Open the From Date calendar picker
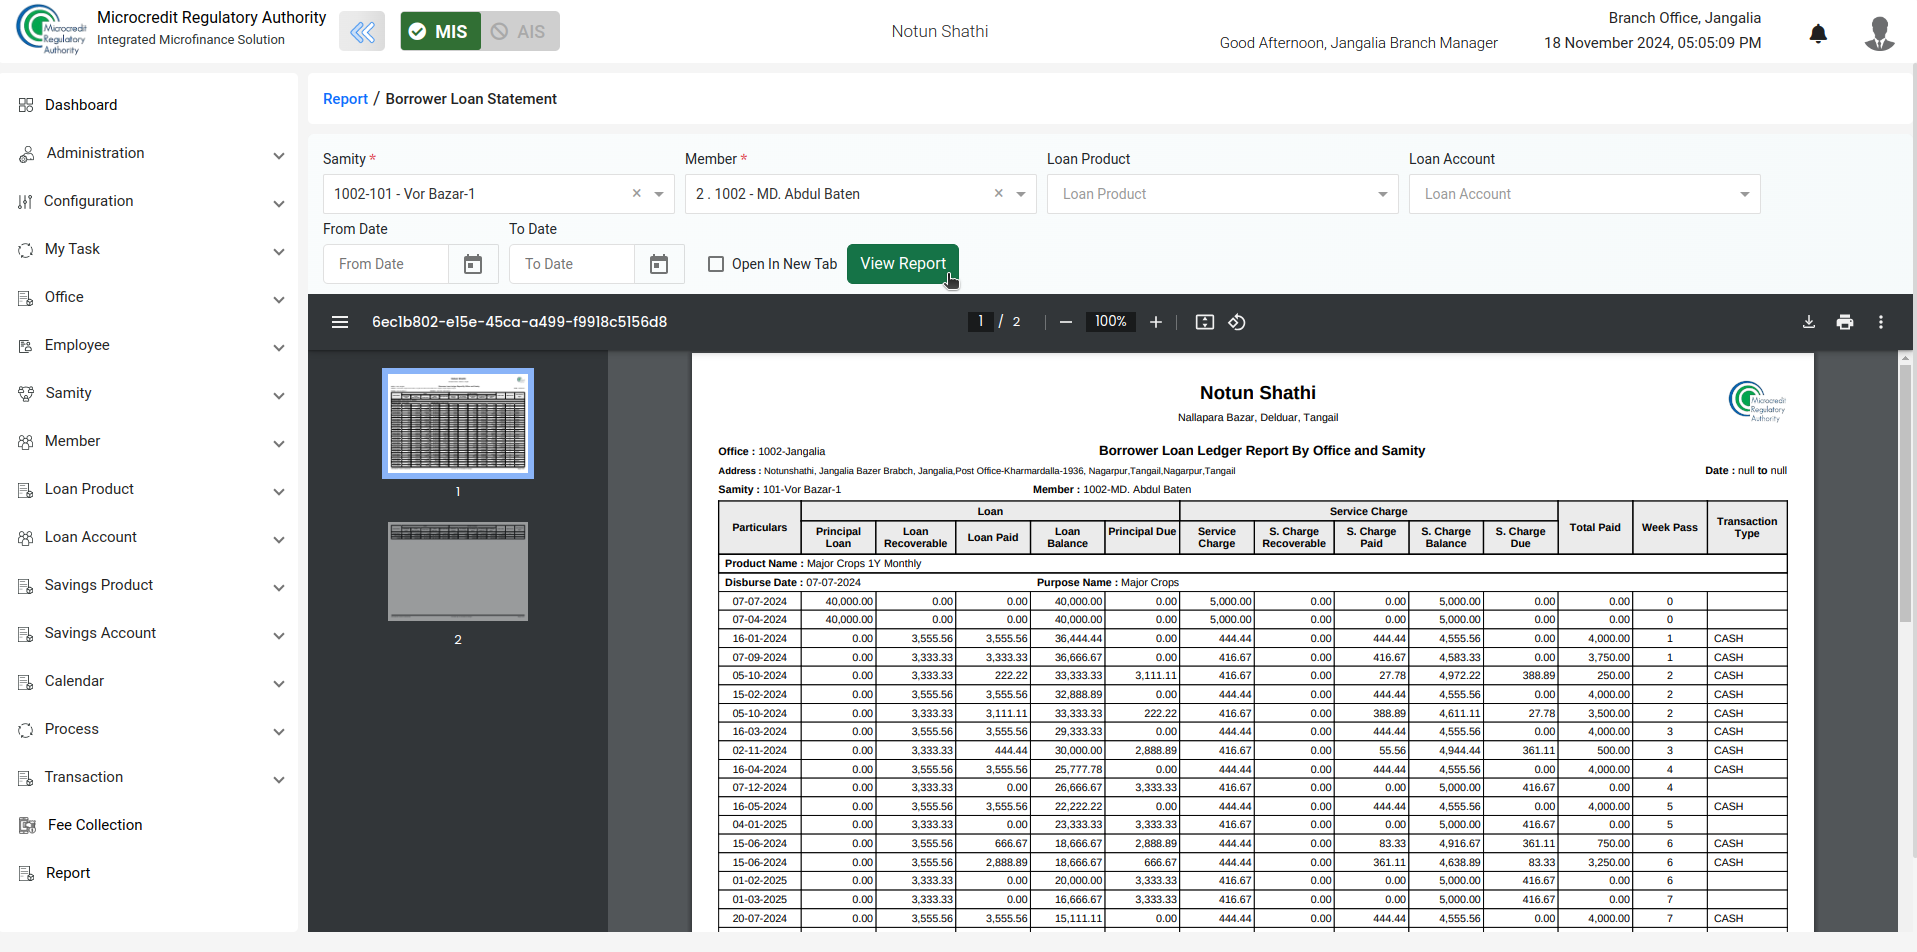Image resolution: width=1917 pixels, height=952 pixels. click(x=473, y=264)
